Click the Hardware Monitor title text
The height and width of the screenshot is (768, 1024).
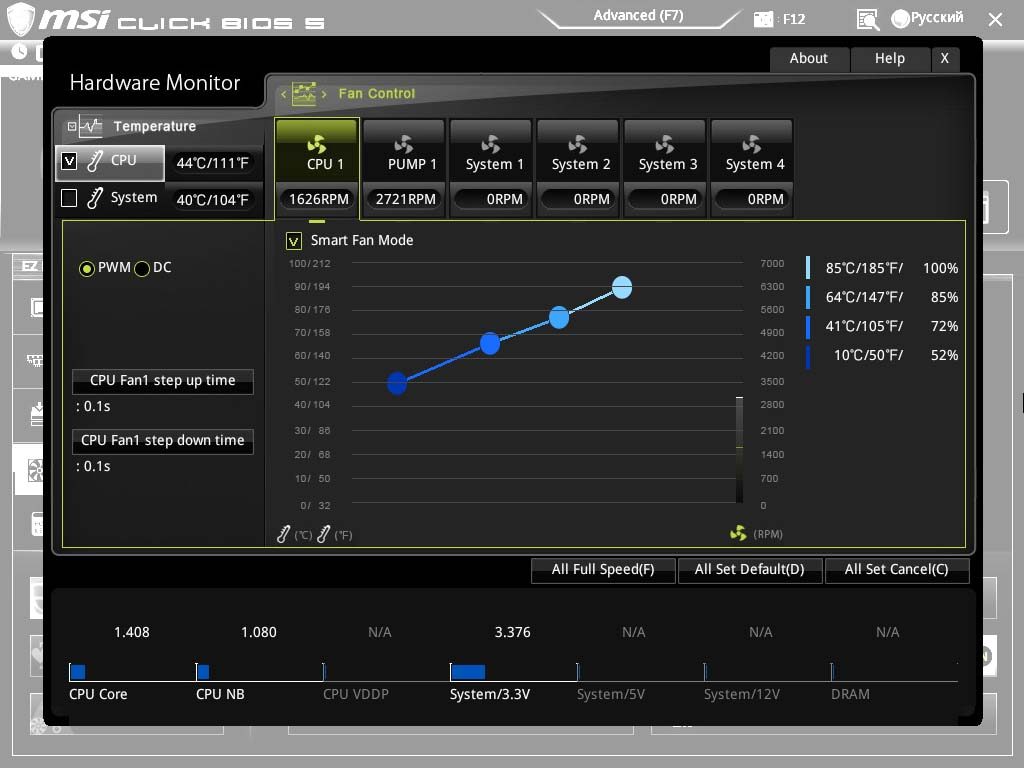[x=155, y=83]
